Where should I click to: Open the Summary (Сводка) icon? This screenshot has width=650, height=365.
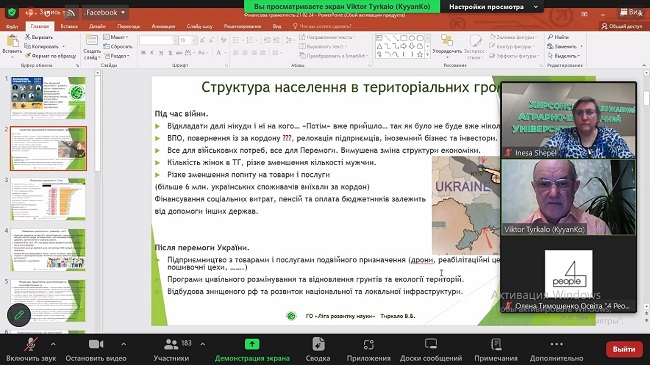318,344
